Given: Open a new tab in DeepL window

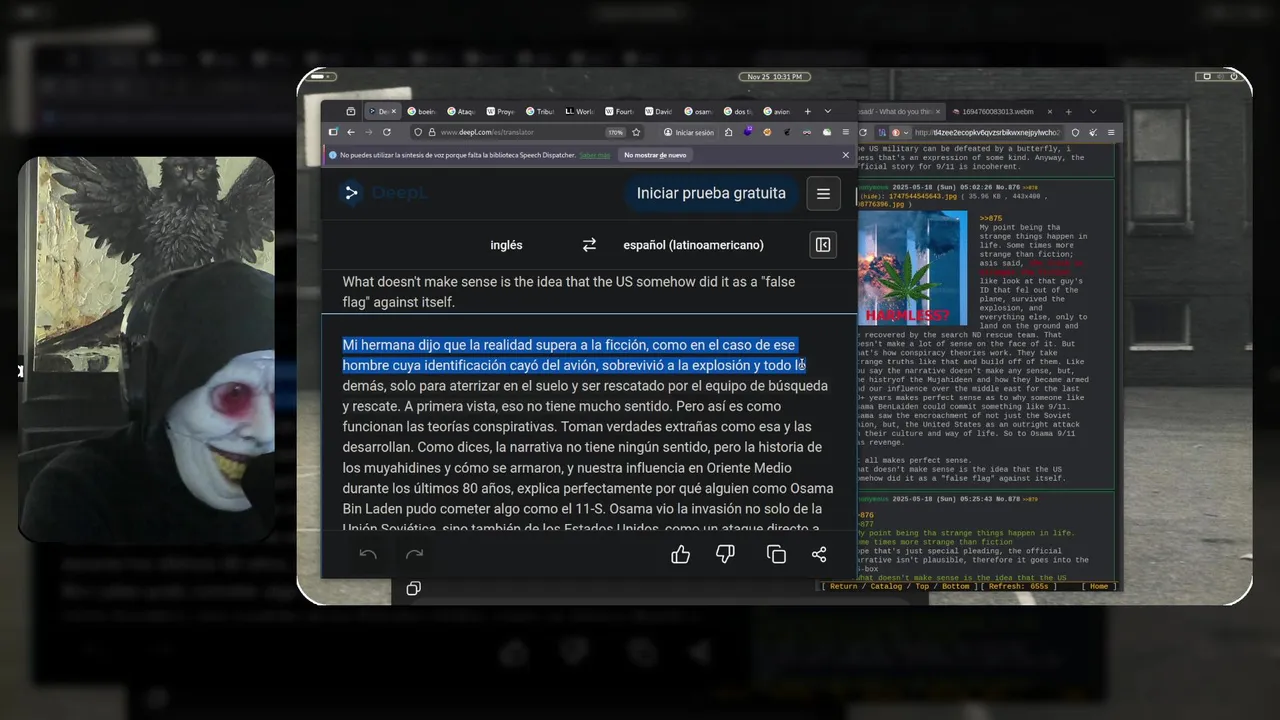Looking at the screenshot, I should [x=808, y=112].
